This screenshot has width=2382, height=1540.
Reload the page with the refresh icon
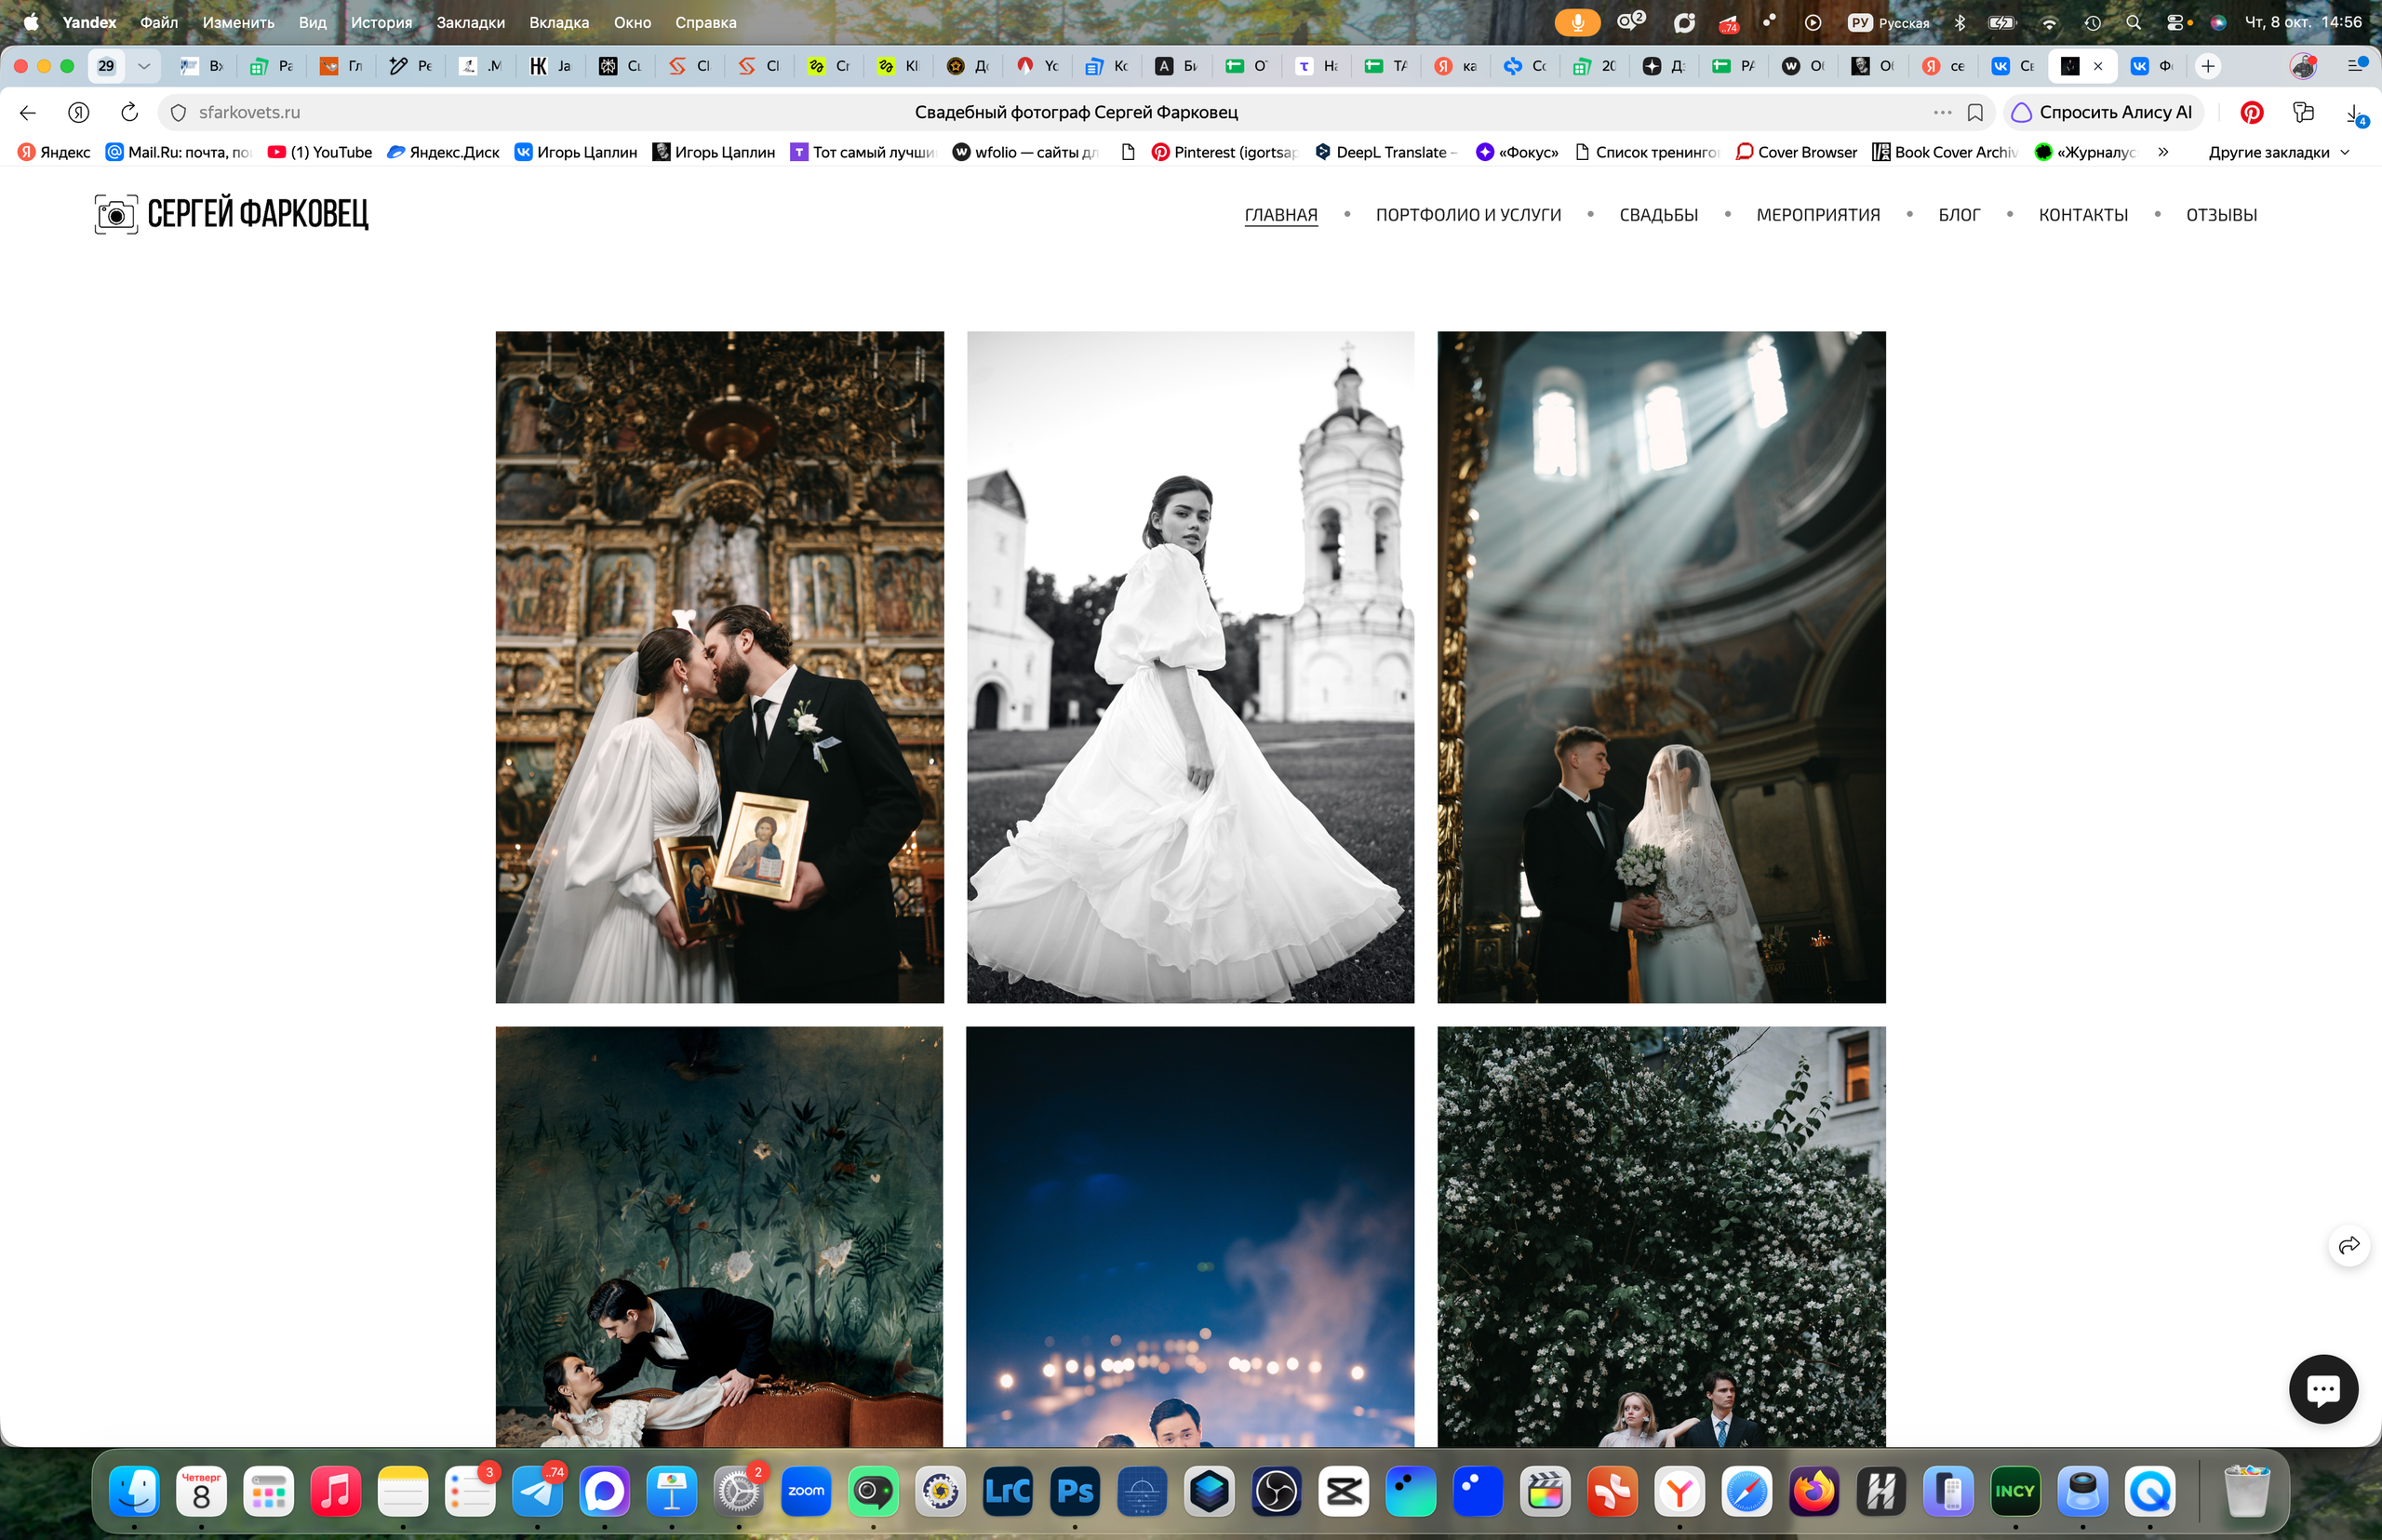coord(129,112)
